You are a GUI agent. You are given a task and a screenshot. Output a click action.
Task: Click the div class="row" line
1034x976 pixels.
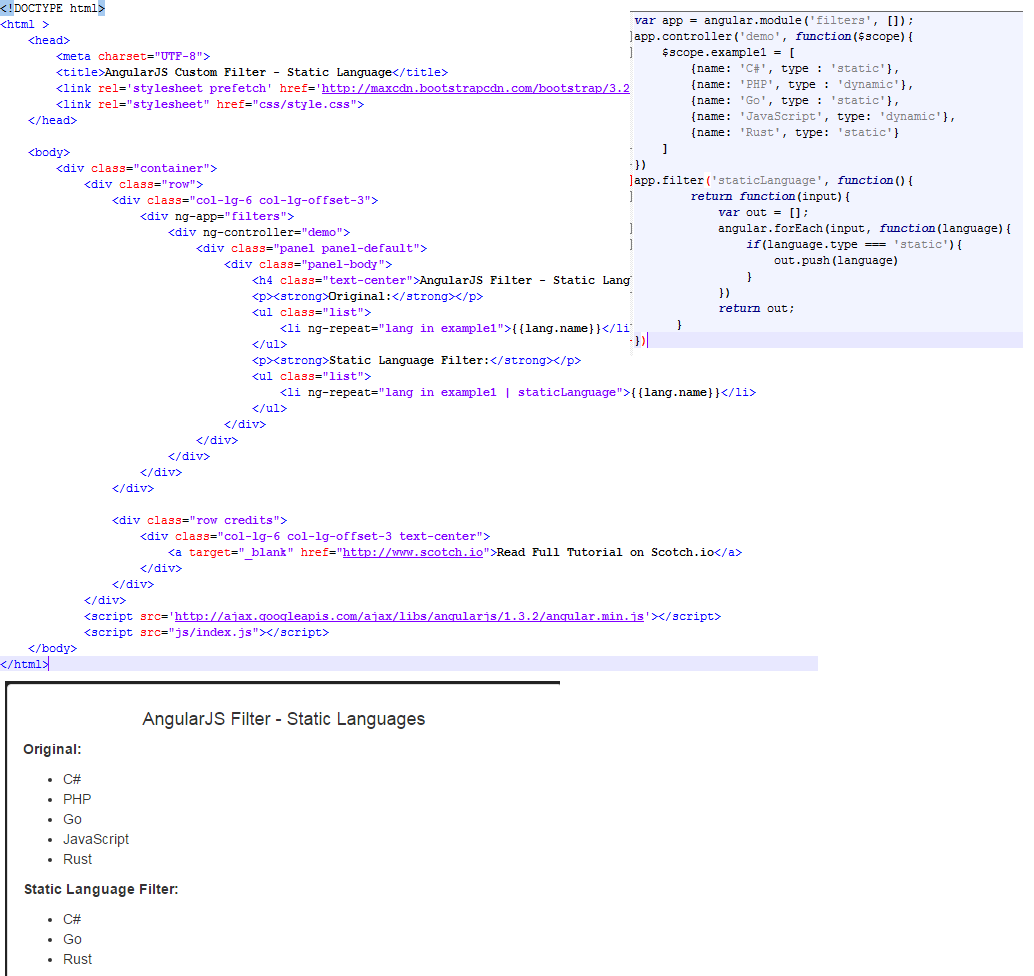(x=144, y=185)
